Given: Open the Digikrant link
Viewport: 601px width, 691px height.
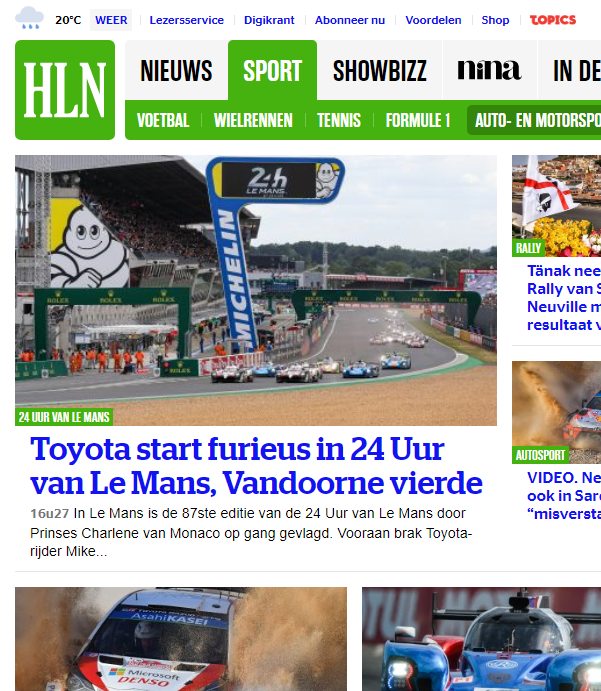Looking at the screenshot, I should tap(269, 20).
